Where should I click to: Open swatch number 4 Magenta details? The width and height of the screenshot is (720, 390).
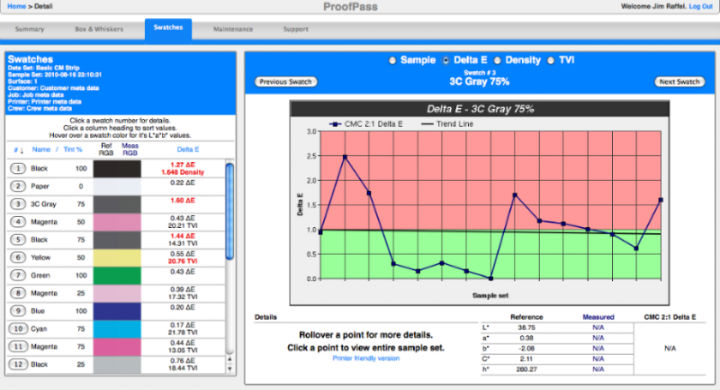pyautogui.click(x=18, y=222)
